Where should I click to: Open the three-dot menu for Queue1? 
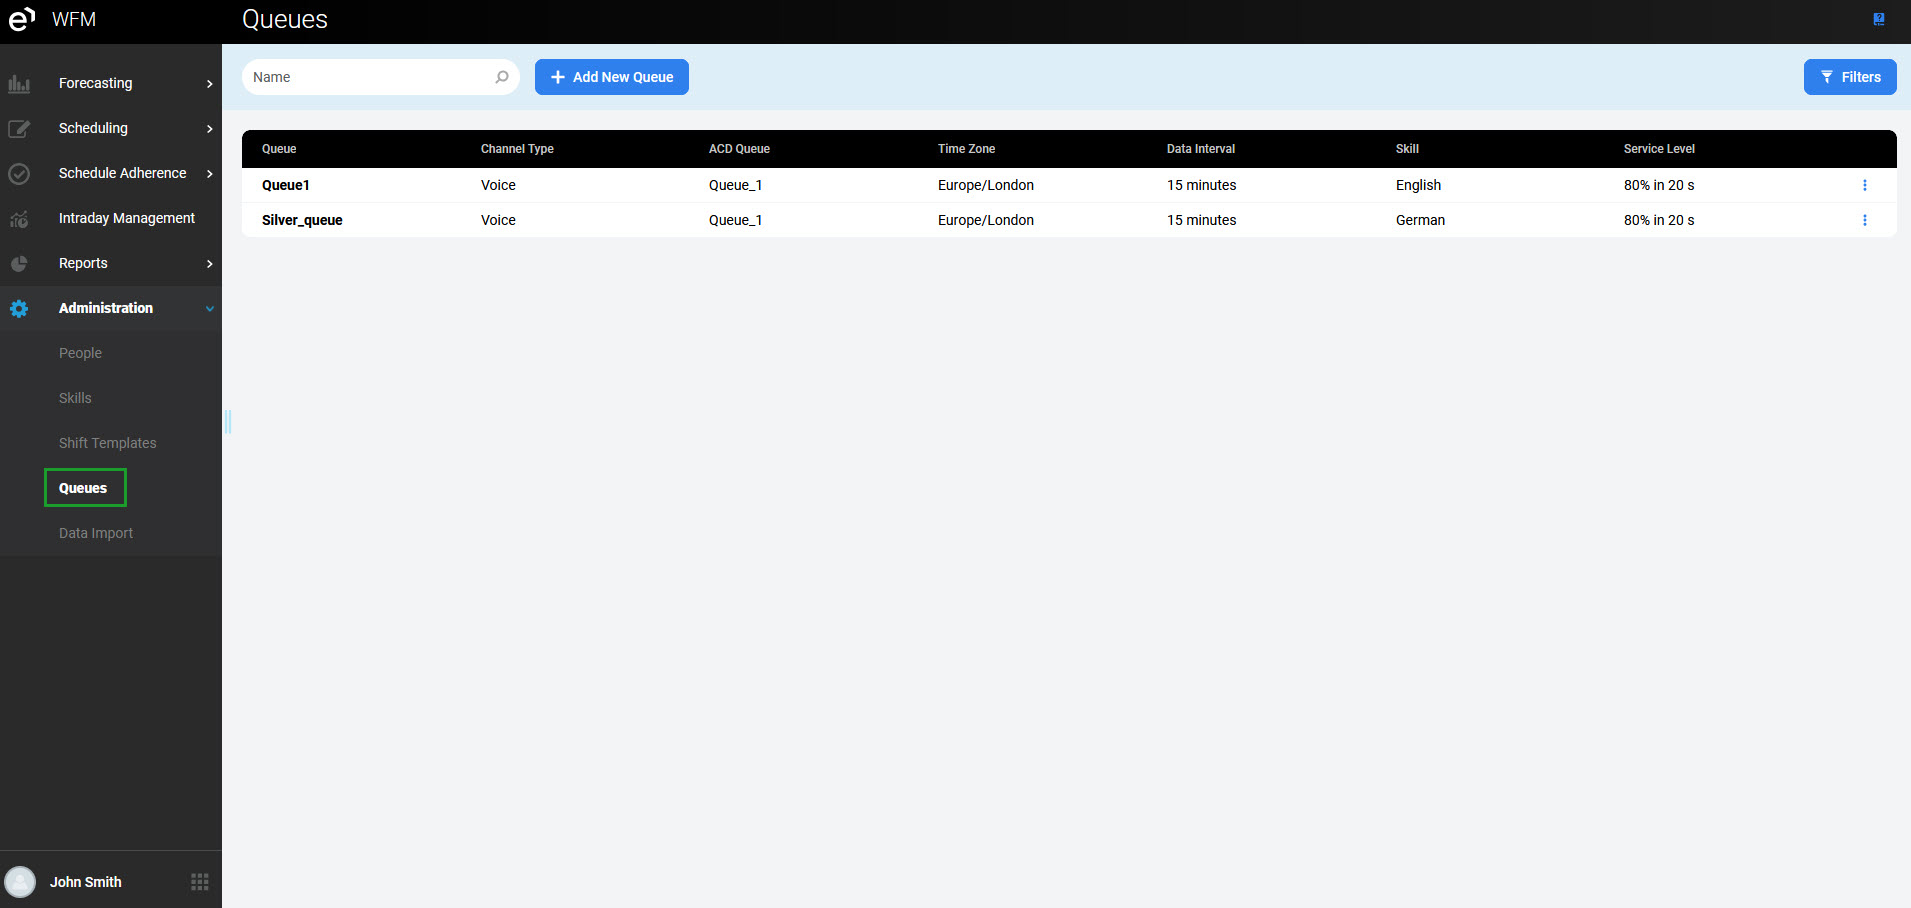click(x=1865, y=185)
